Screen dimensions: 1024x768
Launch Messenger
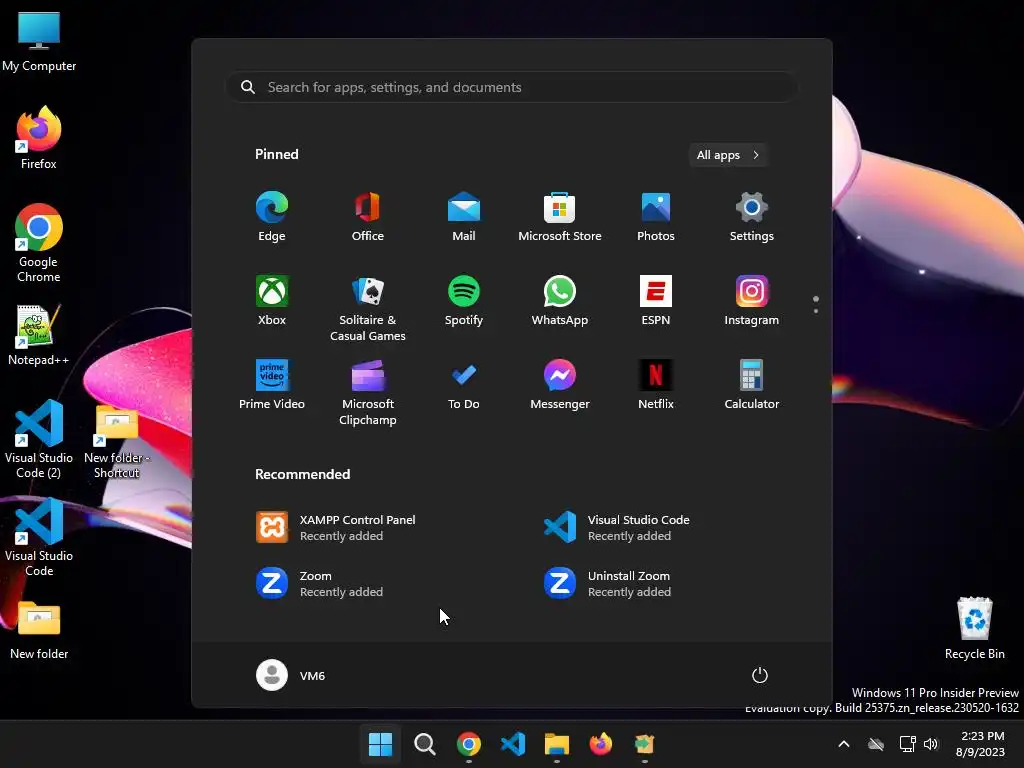pos(560,385)
